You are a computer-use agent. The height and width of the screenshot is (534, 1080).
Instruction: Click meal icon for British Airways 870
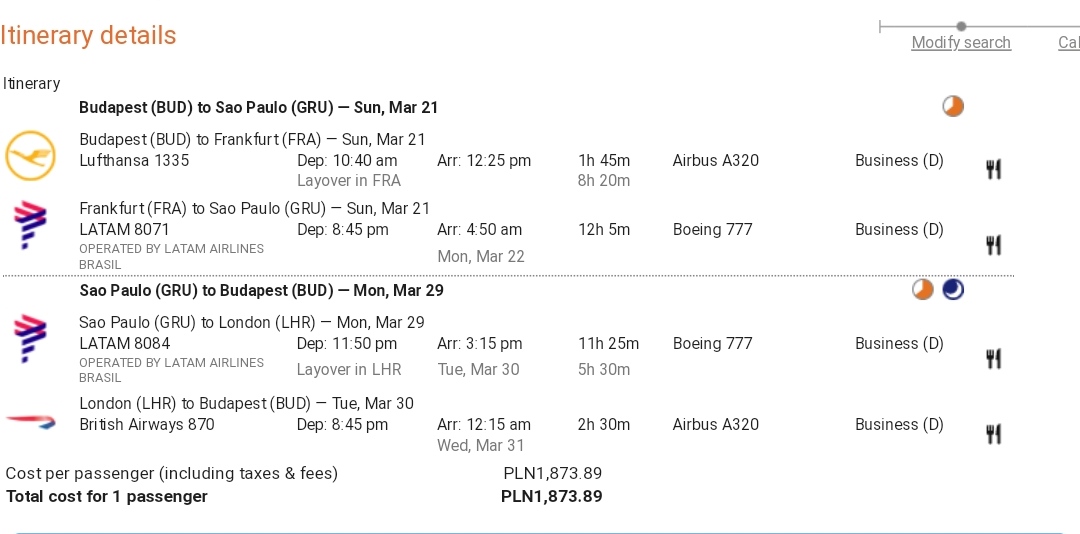tap(993, 434)
